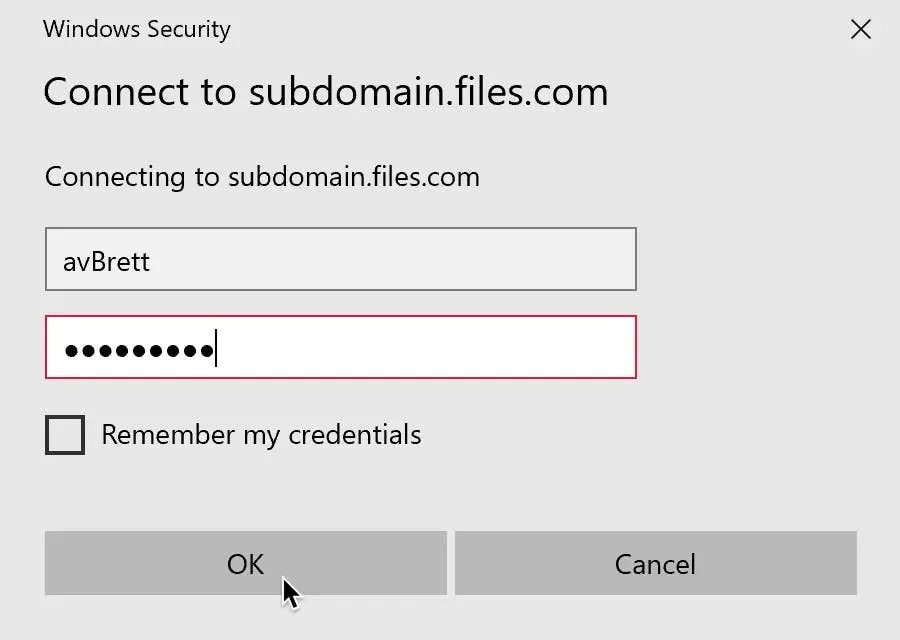Image resolution: width=900 pixels, height=640 pixels.
Task: Tick the Remember my credentials checkbox
Action: [65, 436]
